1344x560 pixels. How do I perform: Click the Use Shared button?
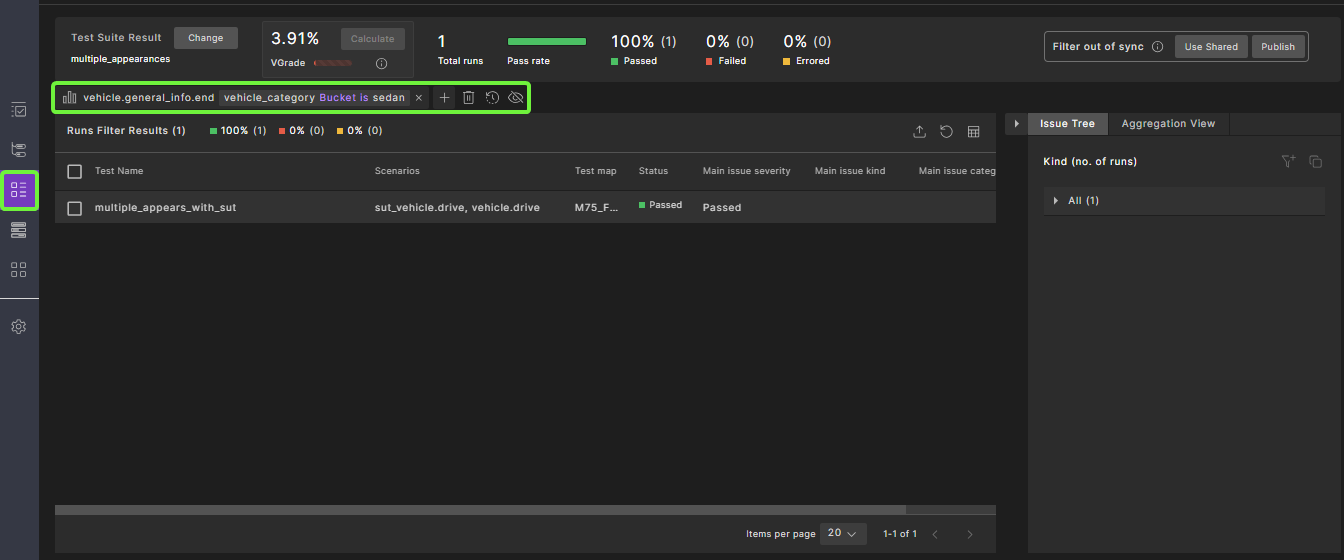1211,47
